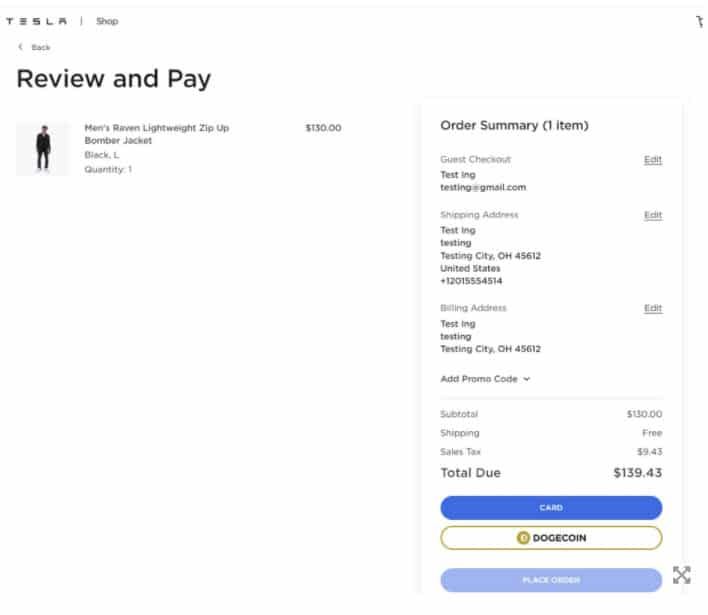The image size is (708, 615).
Task: Open the bomber jacket product thumbnail
Action: point(43,149)
